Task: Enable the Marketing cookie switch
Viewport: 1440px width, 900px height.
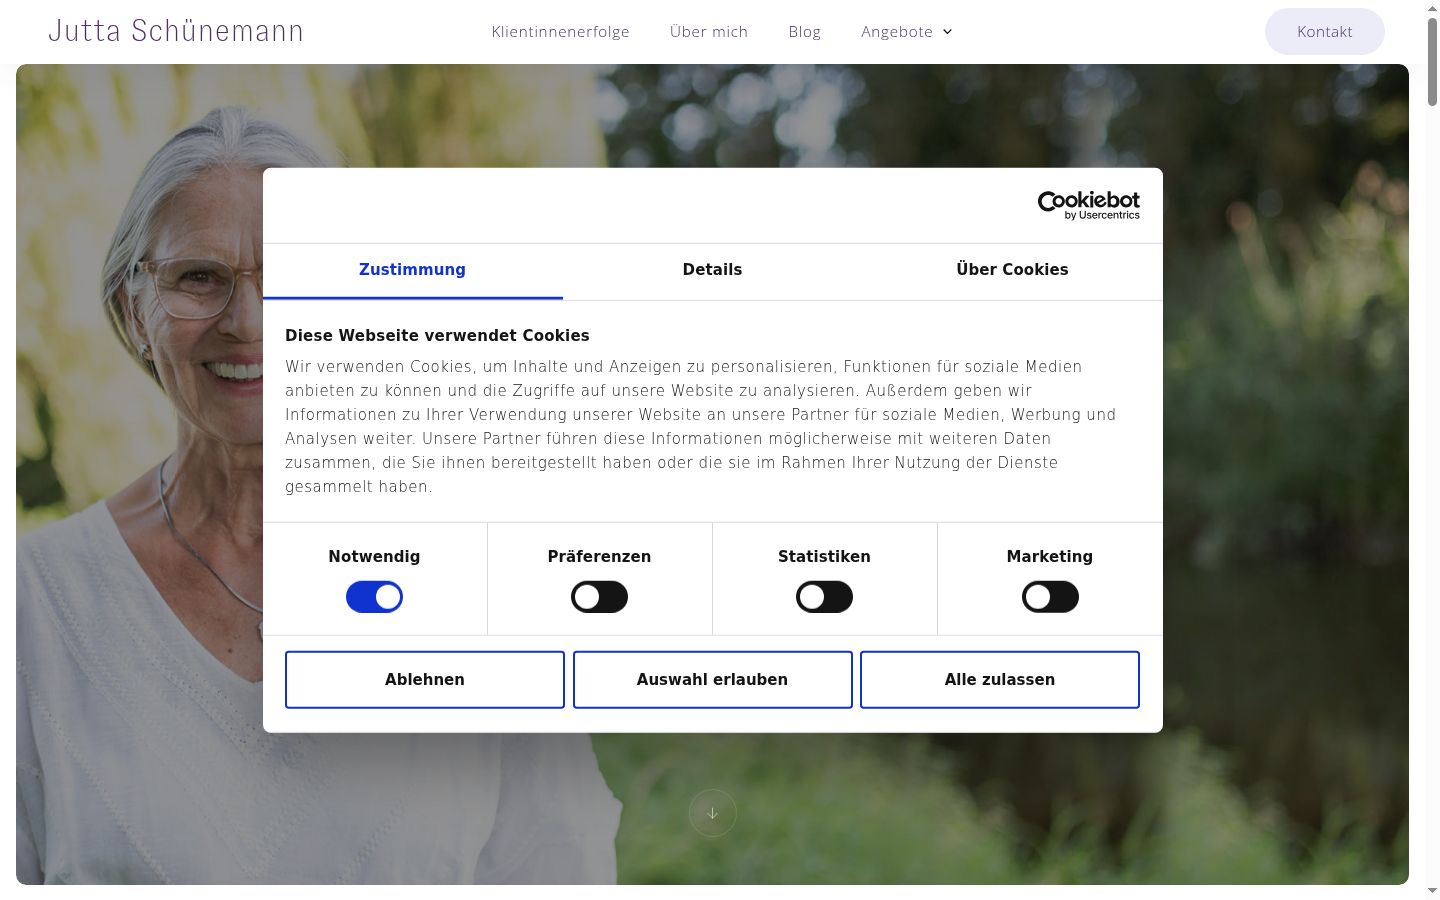Action: [1050, 597]
